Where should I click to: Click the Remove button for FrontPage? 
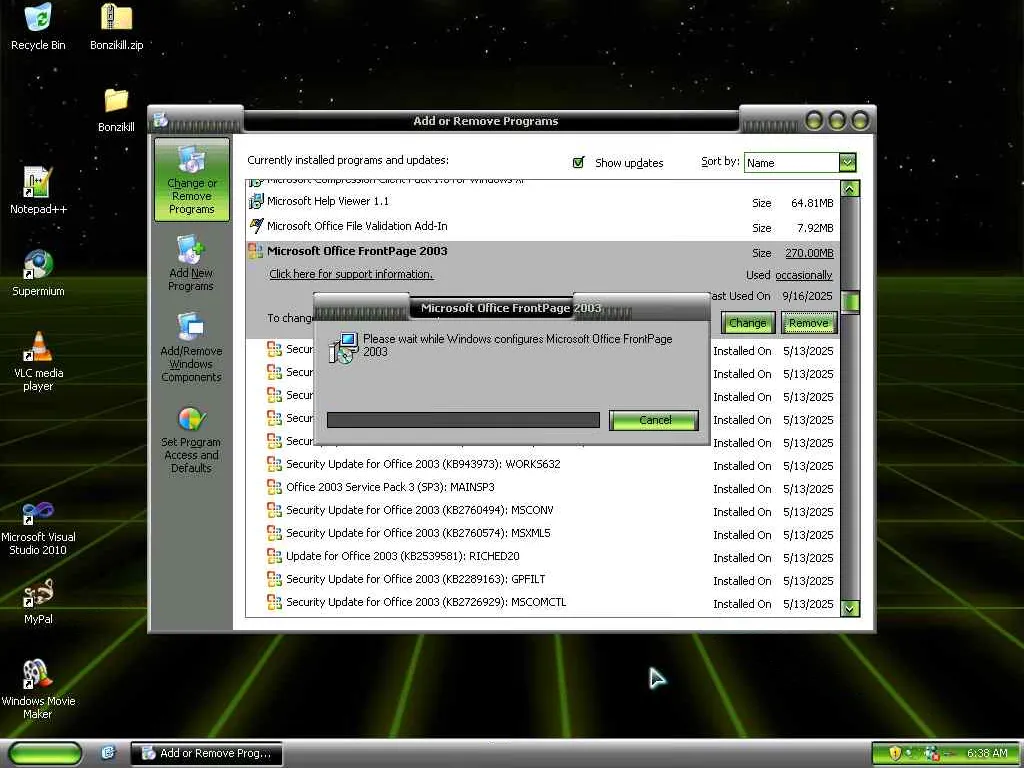tap(808, 323)
